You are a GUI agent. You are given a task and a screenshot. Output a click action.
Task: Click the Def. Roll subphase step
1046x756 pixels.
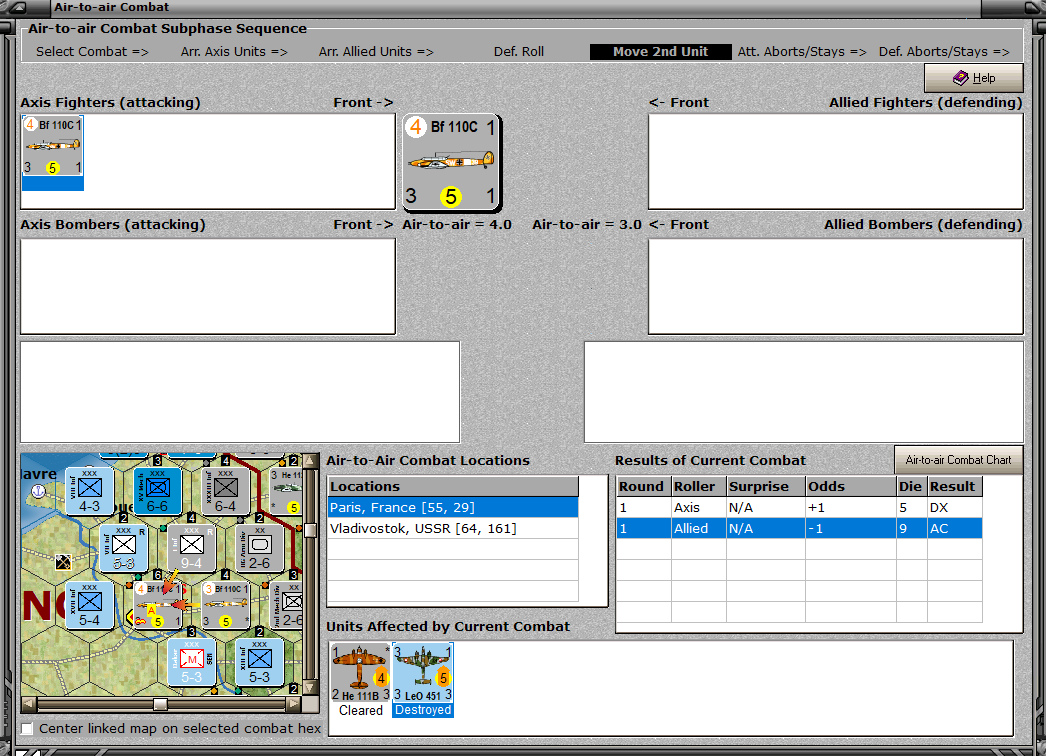(x=519, y=51)
